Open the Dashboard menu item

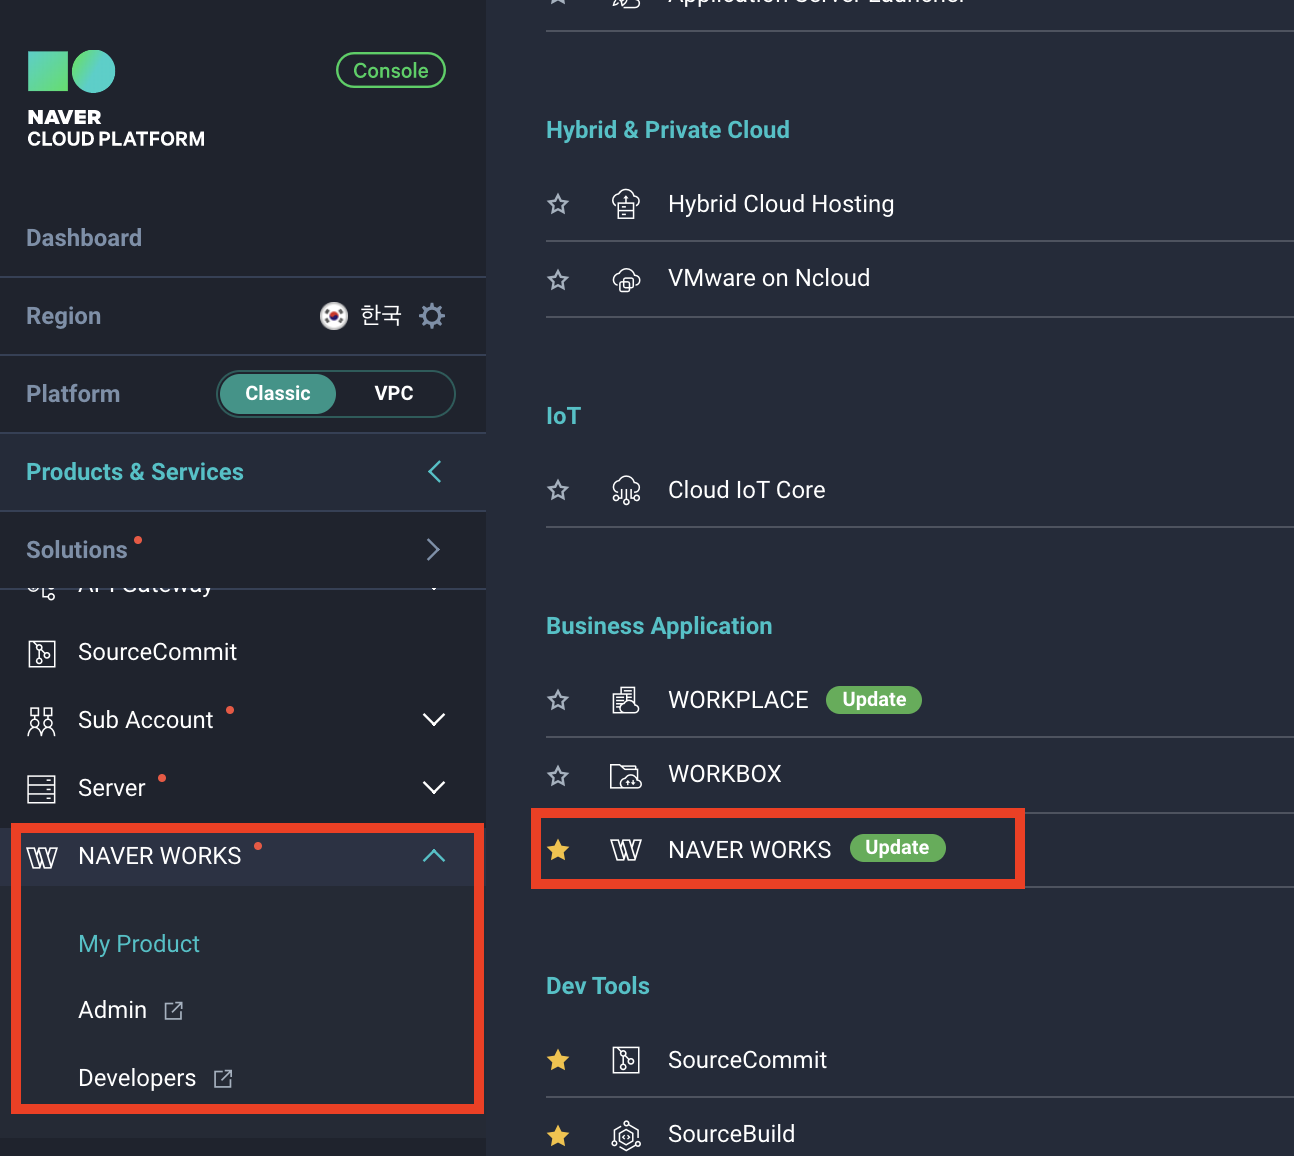[x=84, y=238]
